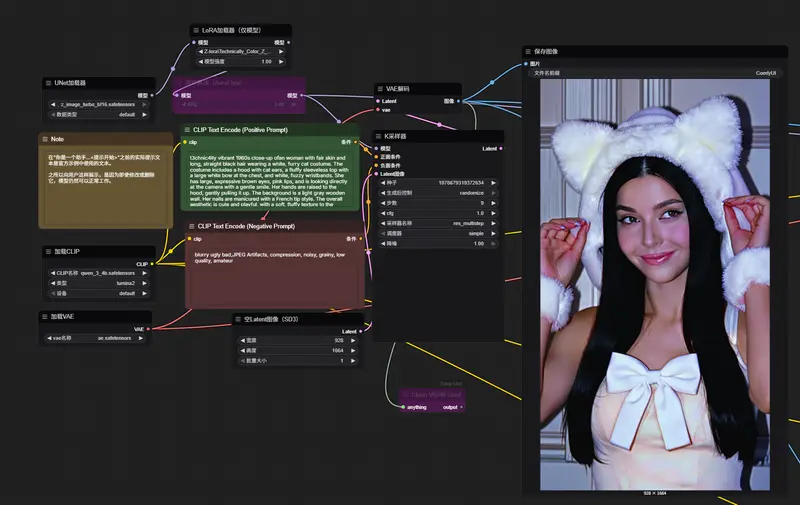
Task: Click the 空Latent图像 node's Latent output dot
Action: 364,331
